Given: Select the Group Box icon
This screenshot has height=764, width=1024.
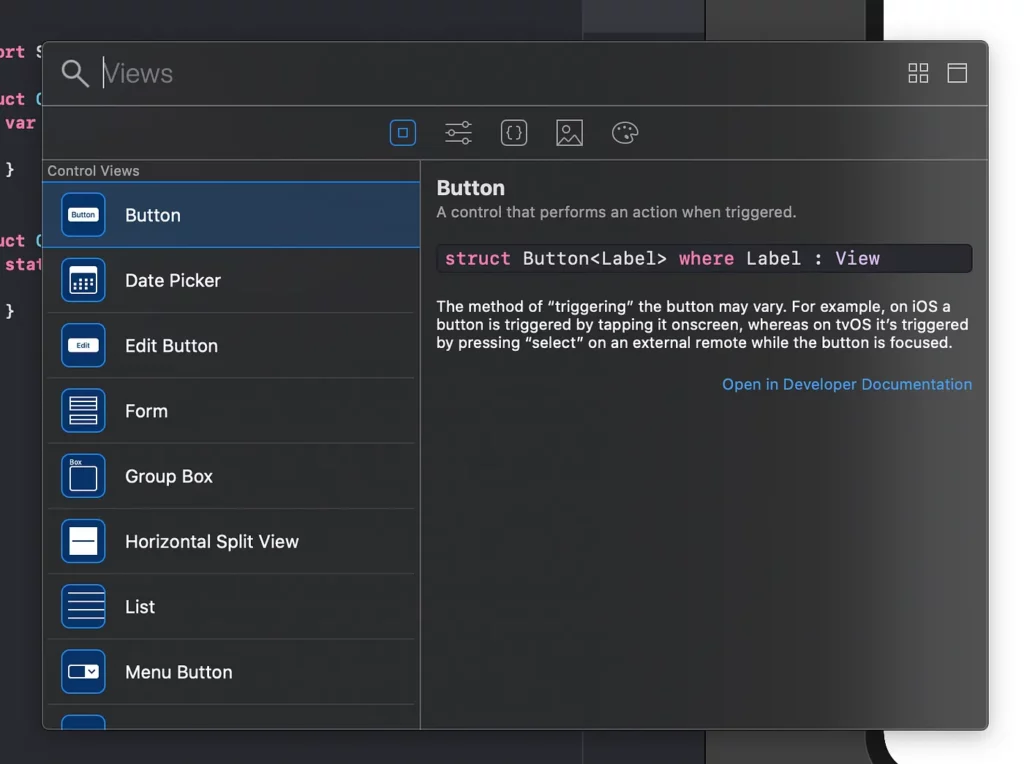Looking at the screenshot, I should 83,476.
